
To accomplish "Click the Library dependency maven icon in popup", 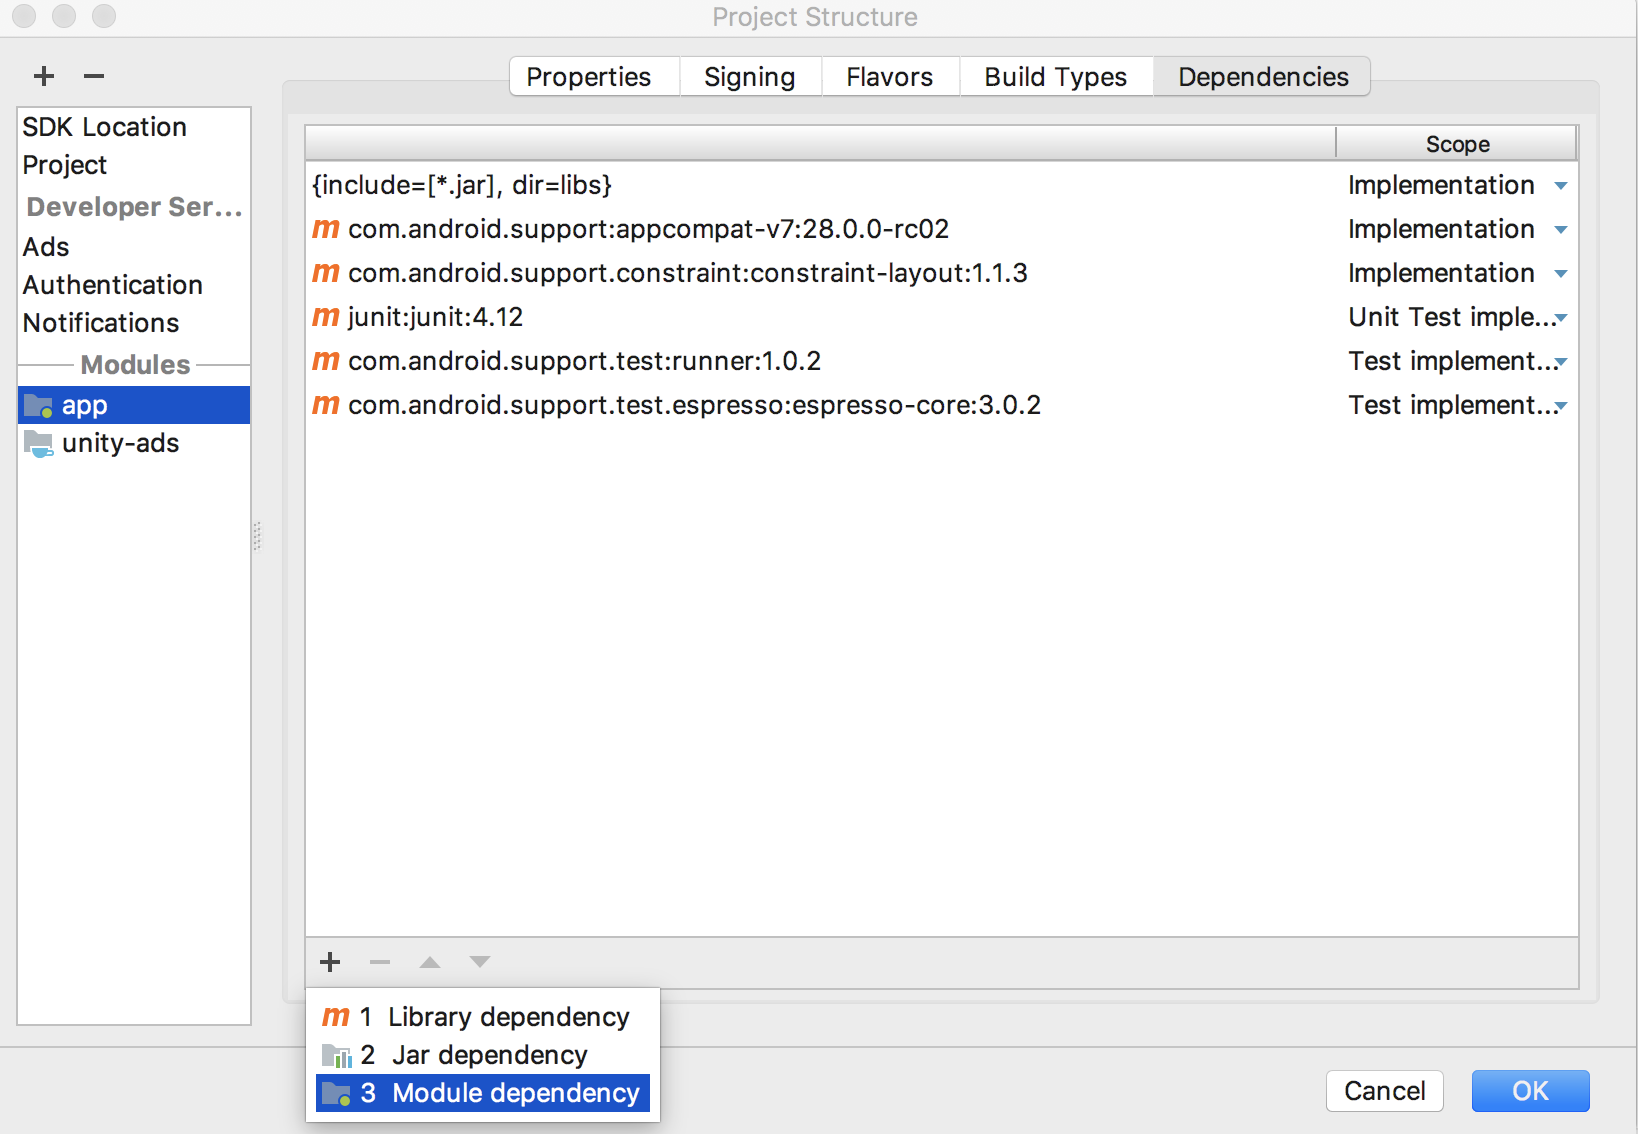I will [336, 1017].
